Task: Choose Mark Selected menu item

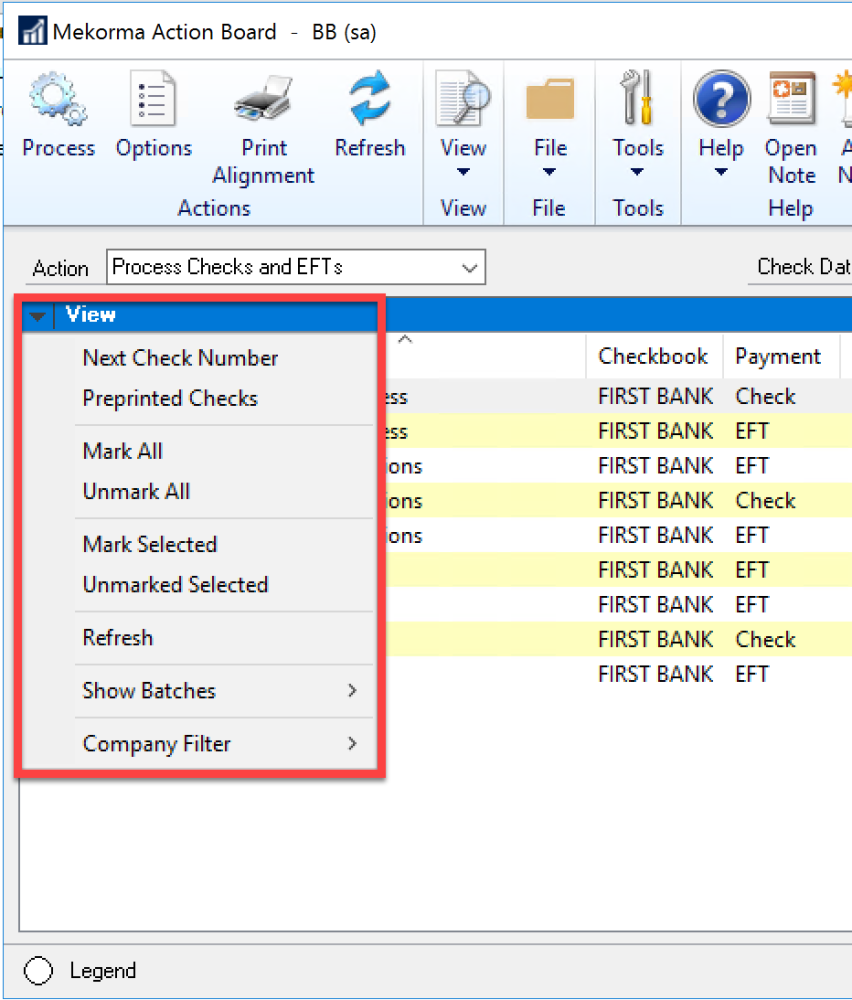Action: [150, 545]
